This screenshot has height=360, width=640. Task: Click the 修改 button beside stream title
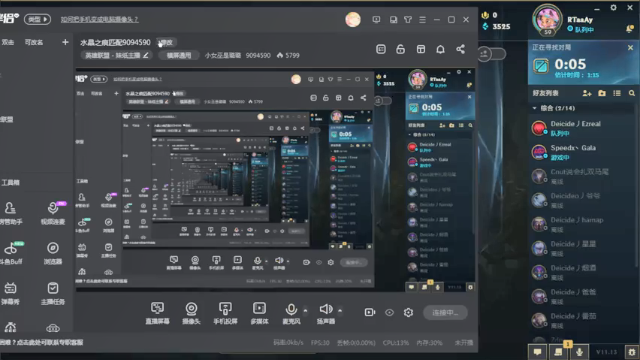pyautogui.click(x=167, y=42)
